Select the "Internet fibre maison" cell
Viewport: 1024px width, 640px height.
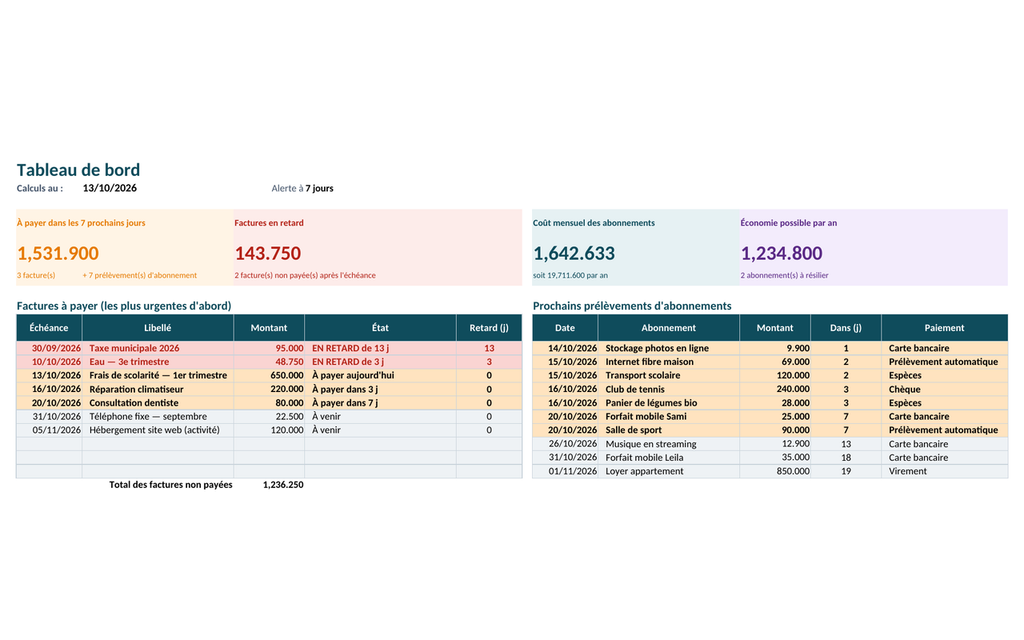point(669,362)
